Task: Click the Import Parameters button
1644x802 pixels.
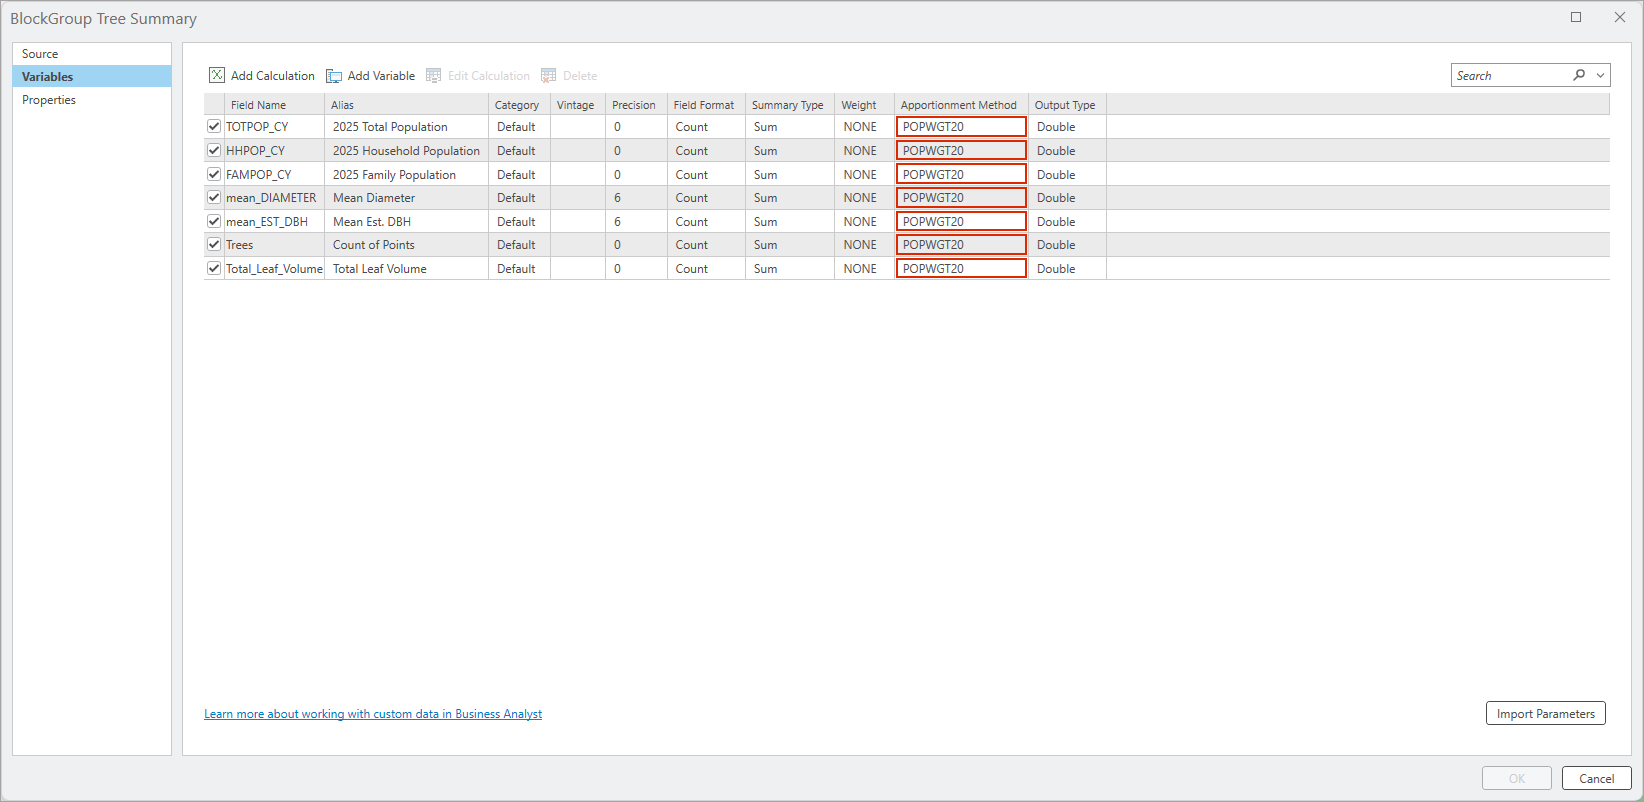Action: tap(1545, 714)
